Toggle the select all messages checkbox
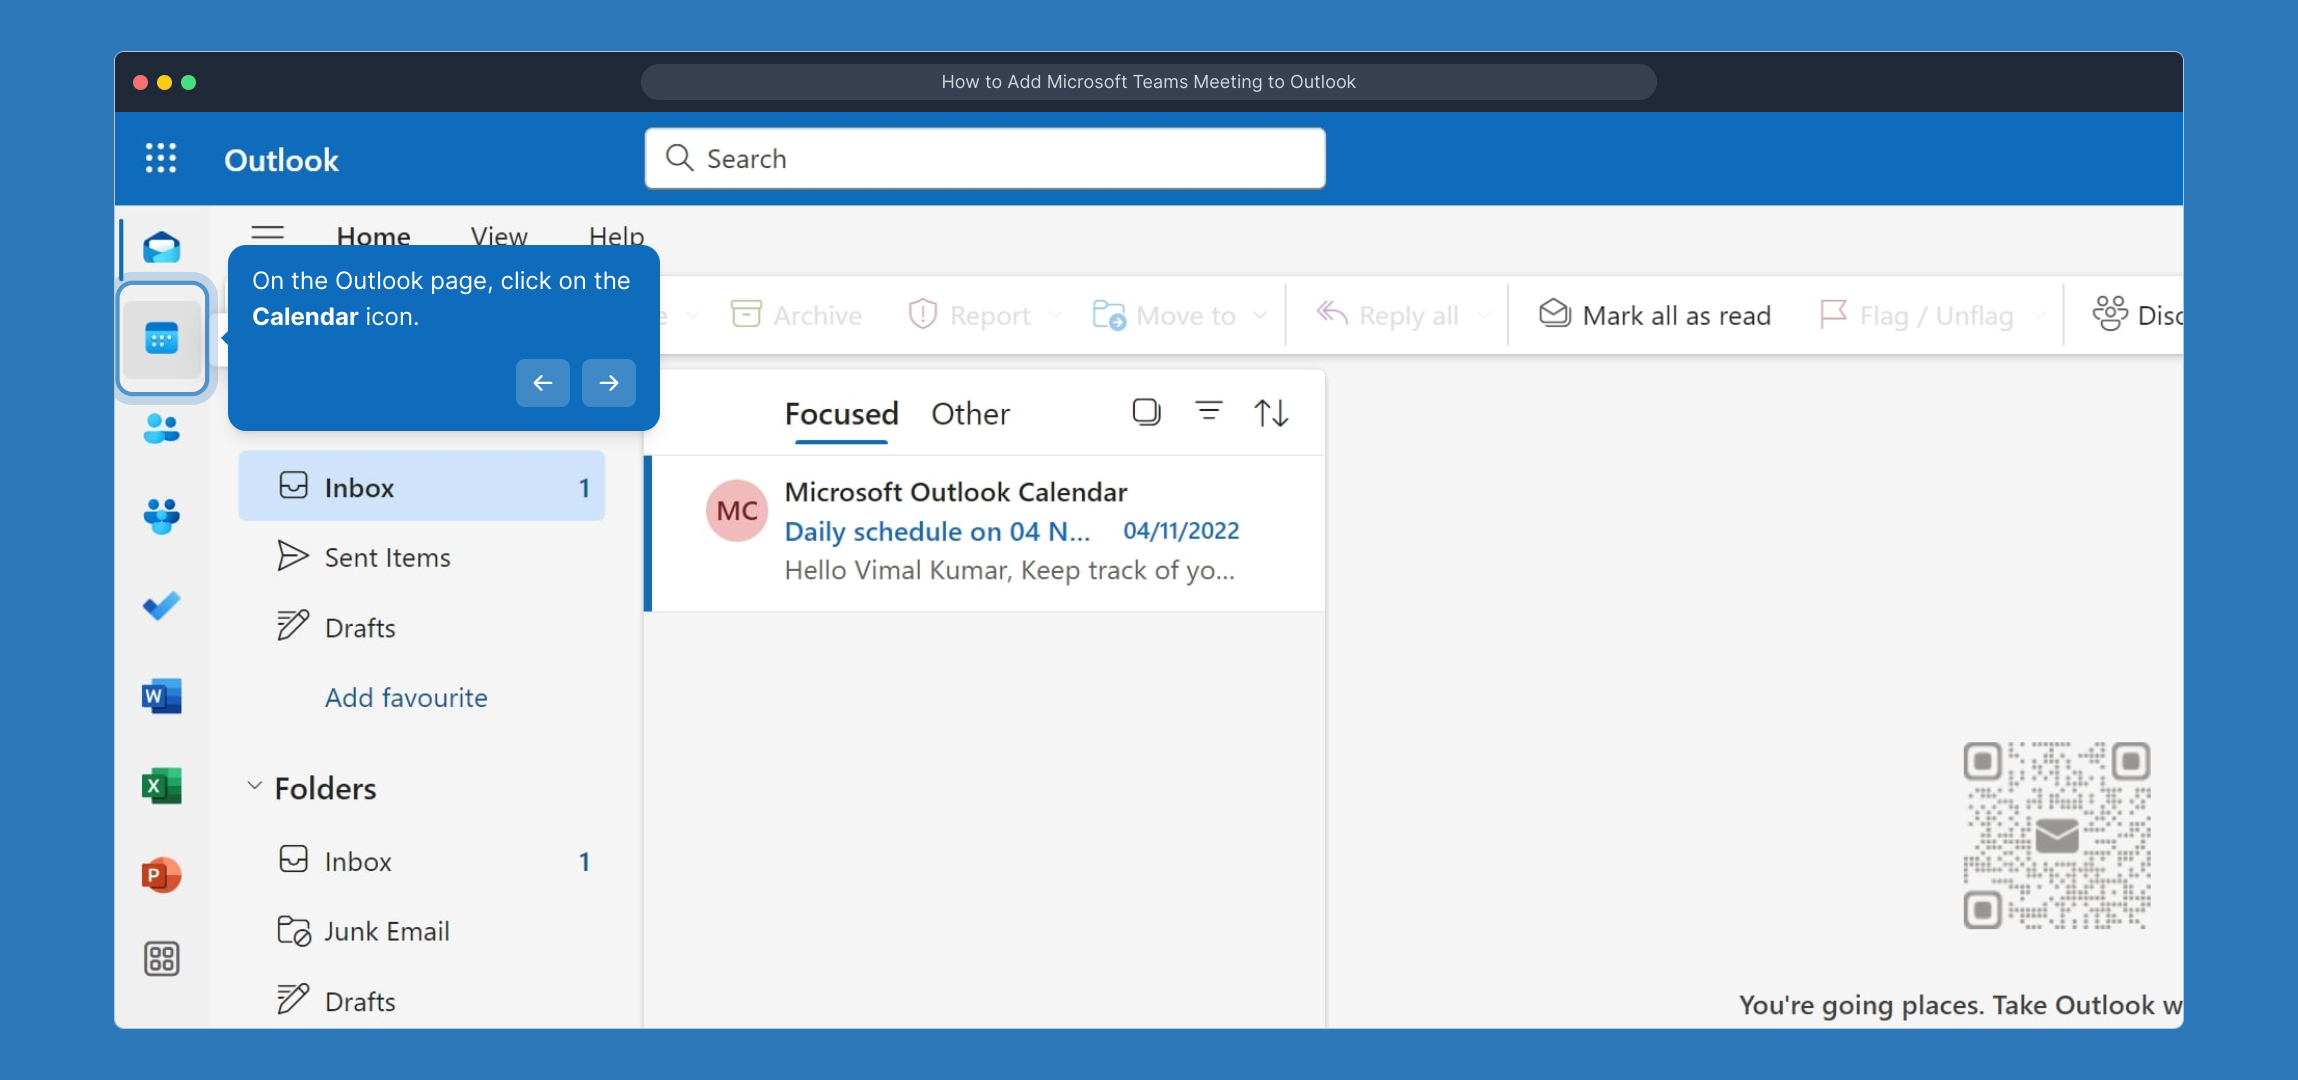Screen dimensions: 2298x1080 [x=1146, y=412]
